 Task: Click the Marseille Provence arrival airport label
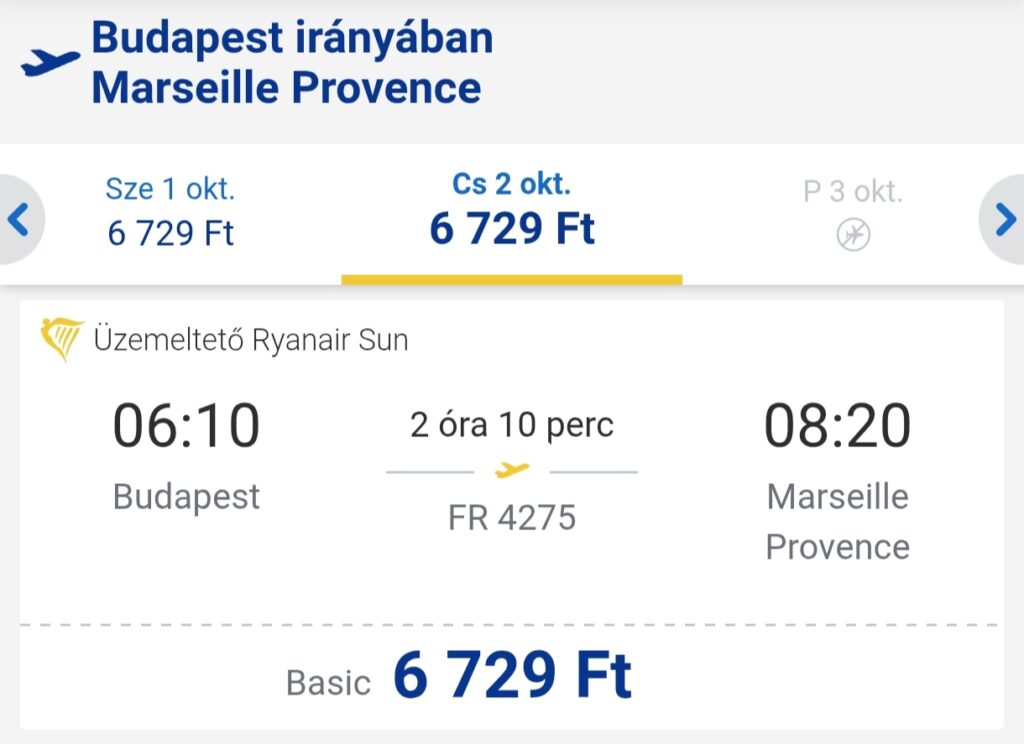click(838, 521)
